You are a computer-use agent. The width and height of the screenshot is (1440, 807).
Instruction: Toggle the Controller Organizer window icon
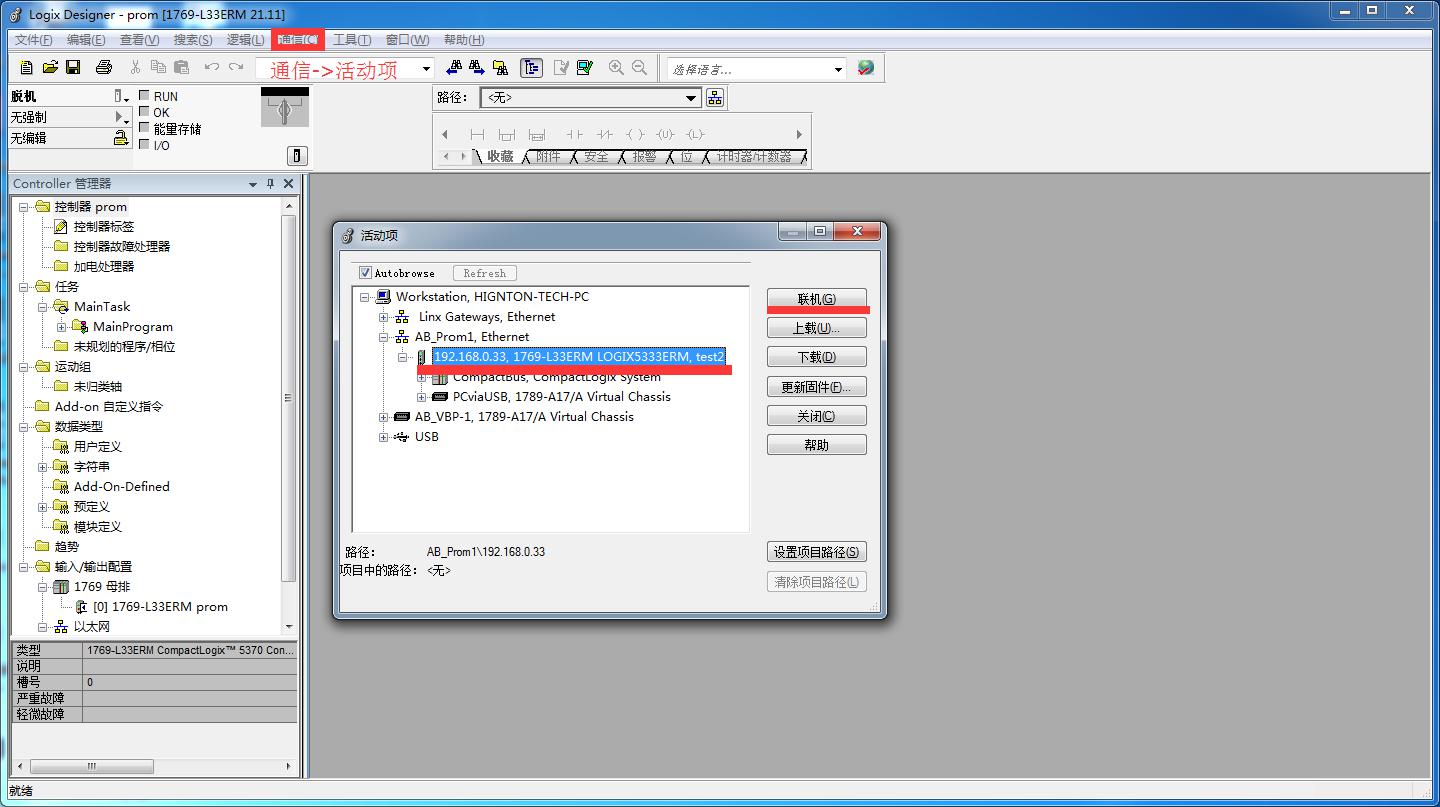pos(531,67)
